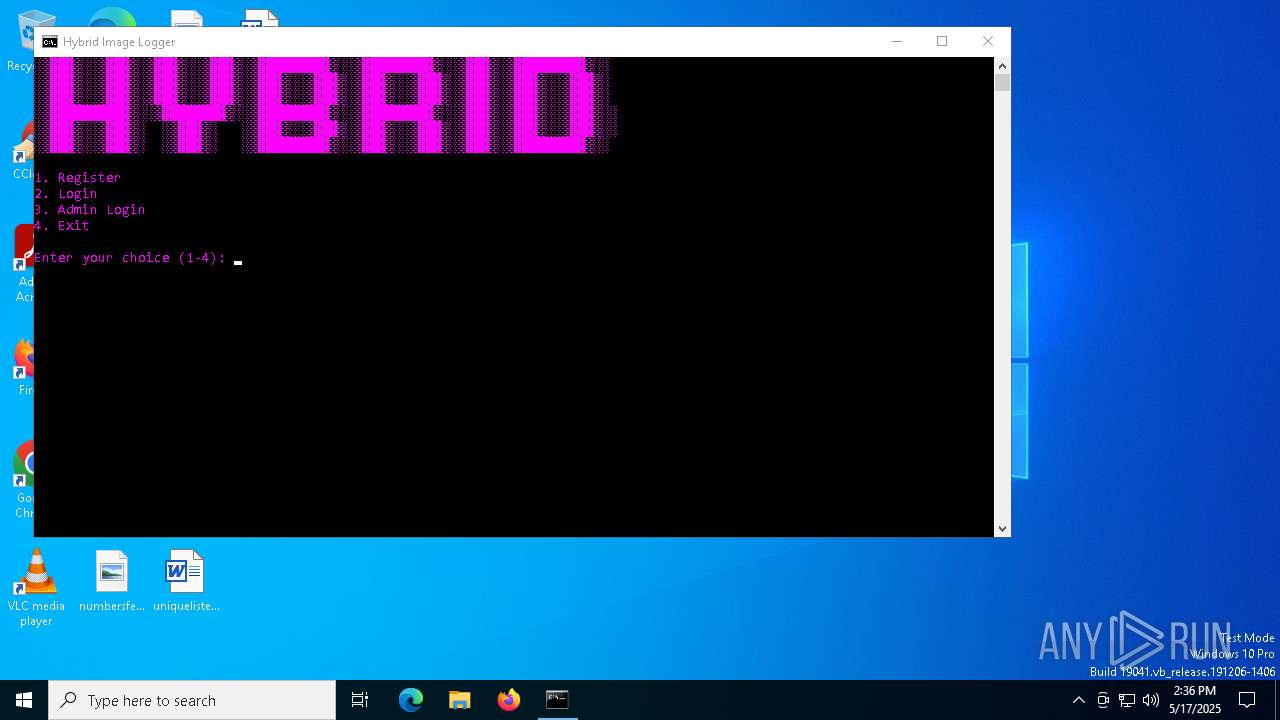Select the uniqueliste... Word document on desktop
1280x720 pixels.
tap(185, 581)
